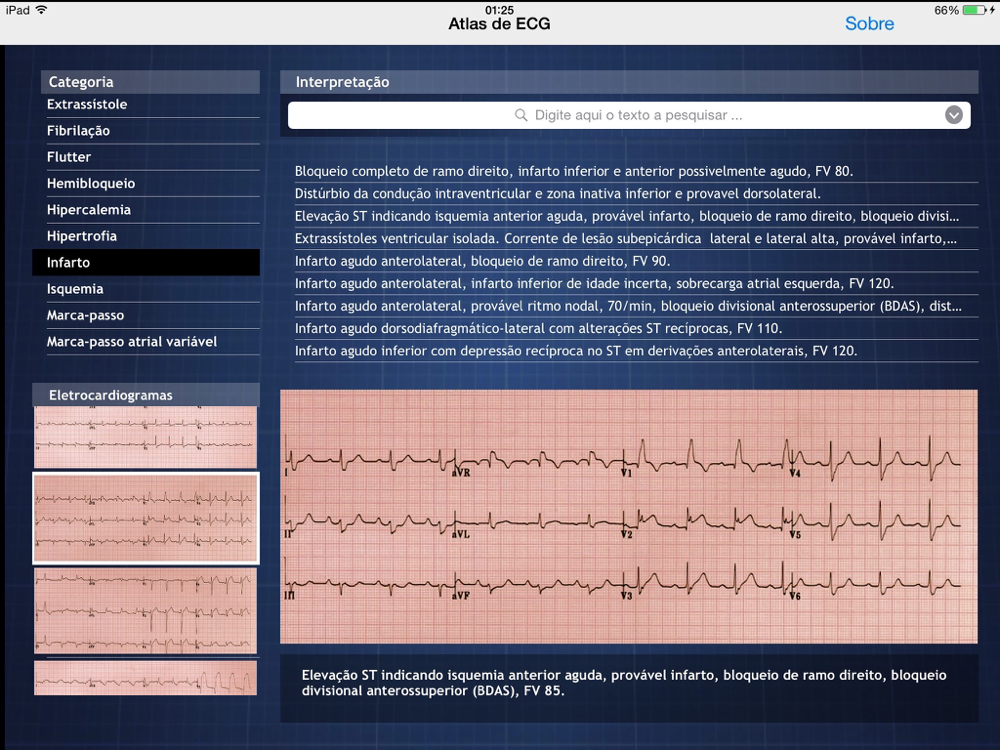Viewport: 1000px width, 750px height.
Task: Select 'Infarto agudo dorsodiafragmático-lateral' interpretation
Action: 538,328
